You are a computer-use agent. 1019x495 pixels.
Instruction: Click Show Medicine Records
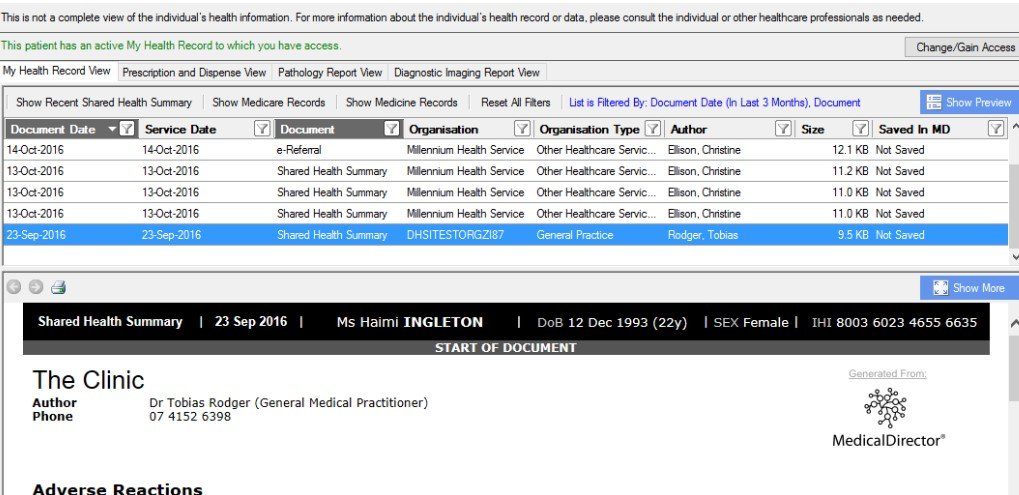(402, 103)
